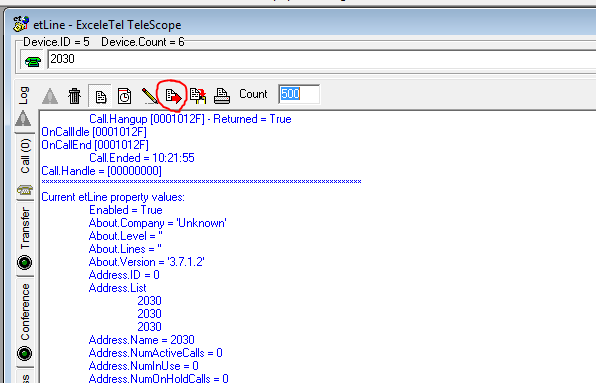Click the 'OnCallIdle [0001012F]' log line
The width and height of the screenshot is (596, 383).
tap(94, 132)
